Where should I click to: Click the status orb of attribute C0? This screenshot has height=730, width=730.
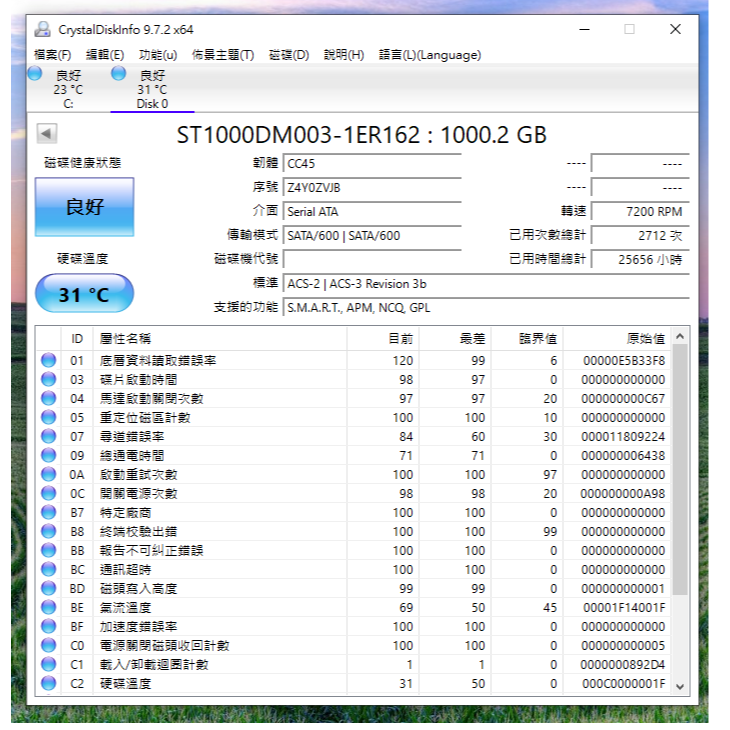pos(48,646)
